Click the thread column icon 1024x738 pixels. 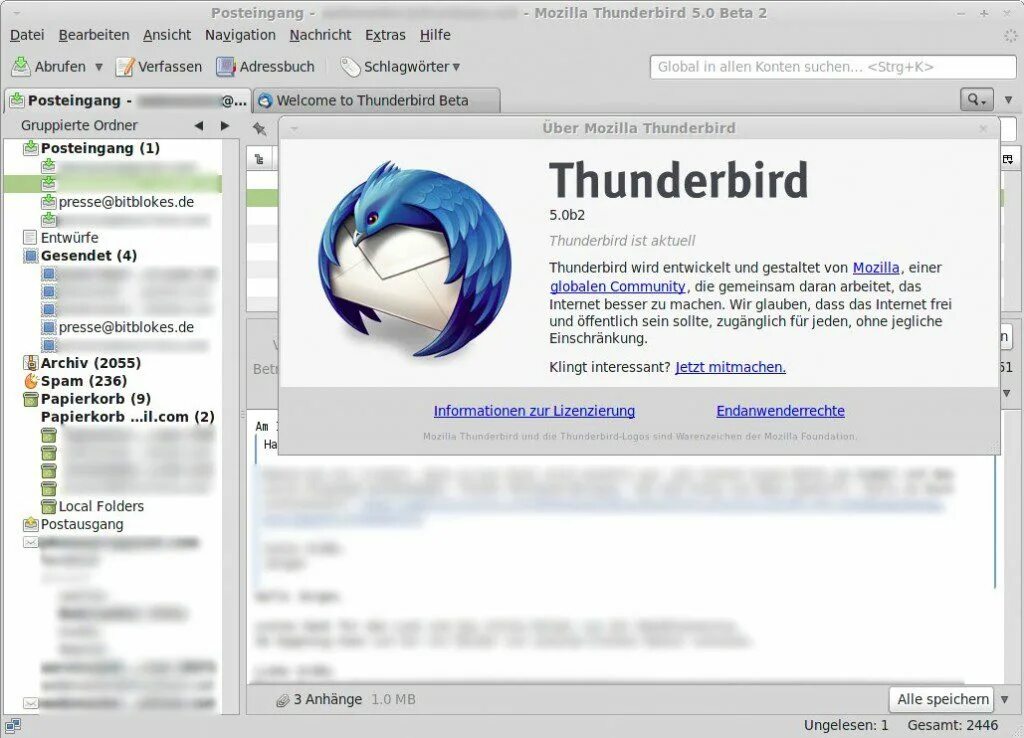[259, 159]
